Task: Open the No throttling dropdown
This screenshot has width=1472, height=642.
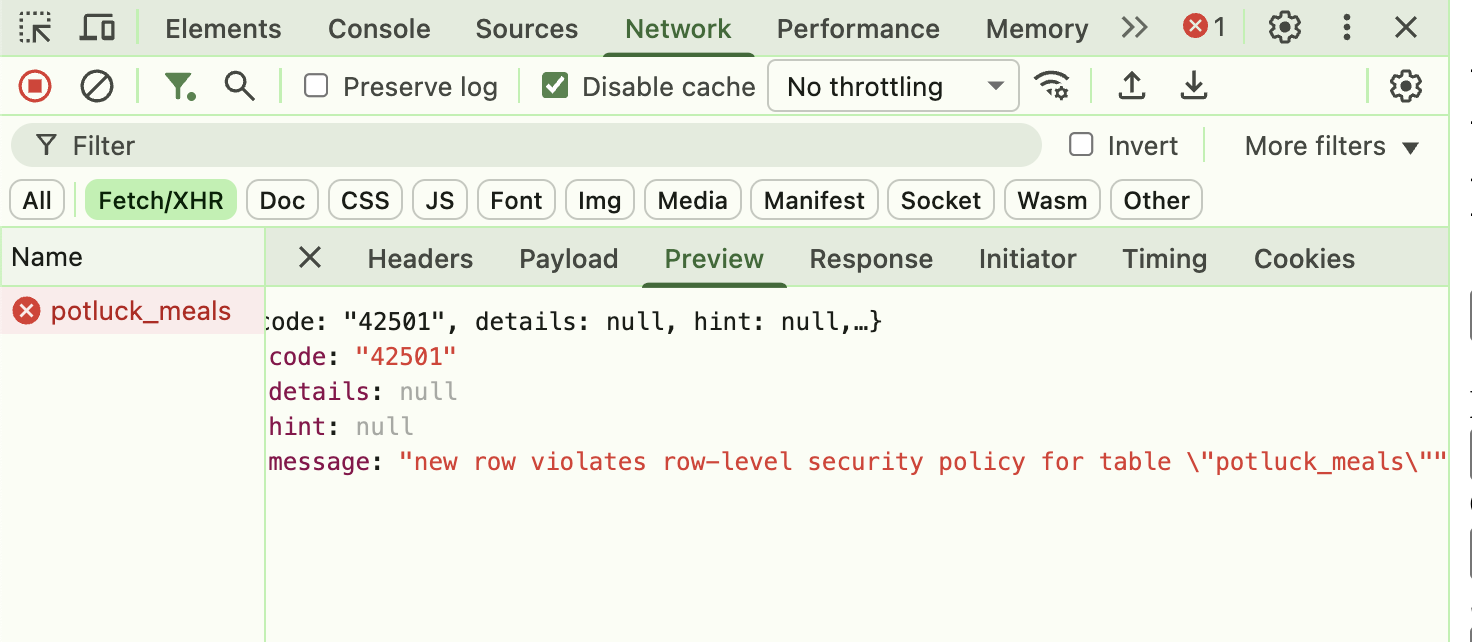Action: tap(891, 86)
